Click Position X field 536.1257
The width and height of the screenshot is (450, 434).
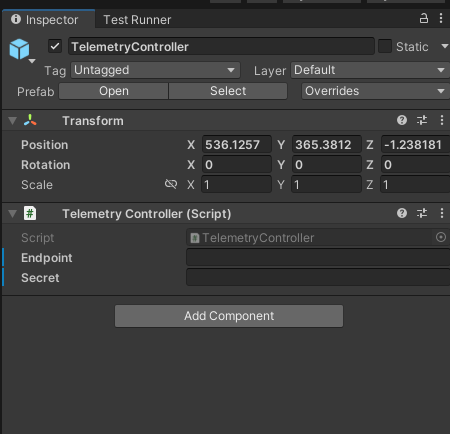tap(237, 145)
